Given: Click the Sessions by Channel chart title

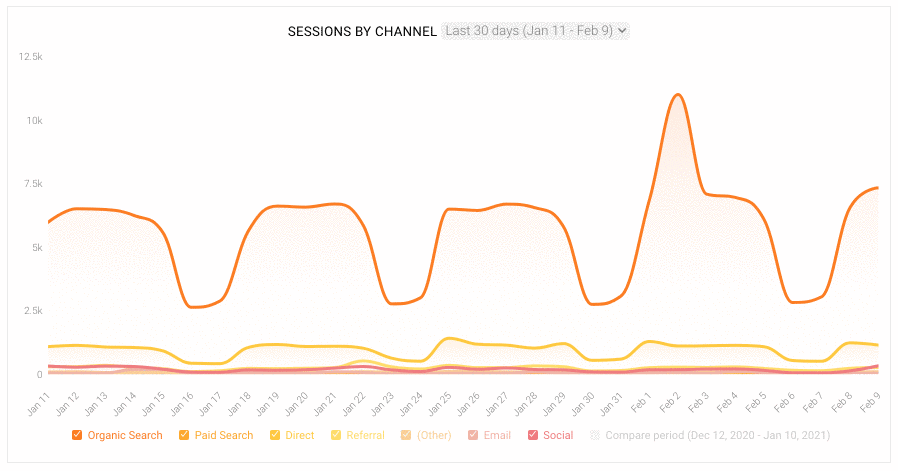Looking at the screenshot, I should point(362,32).
